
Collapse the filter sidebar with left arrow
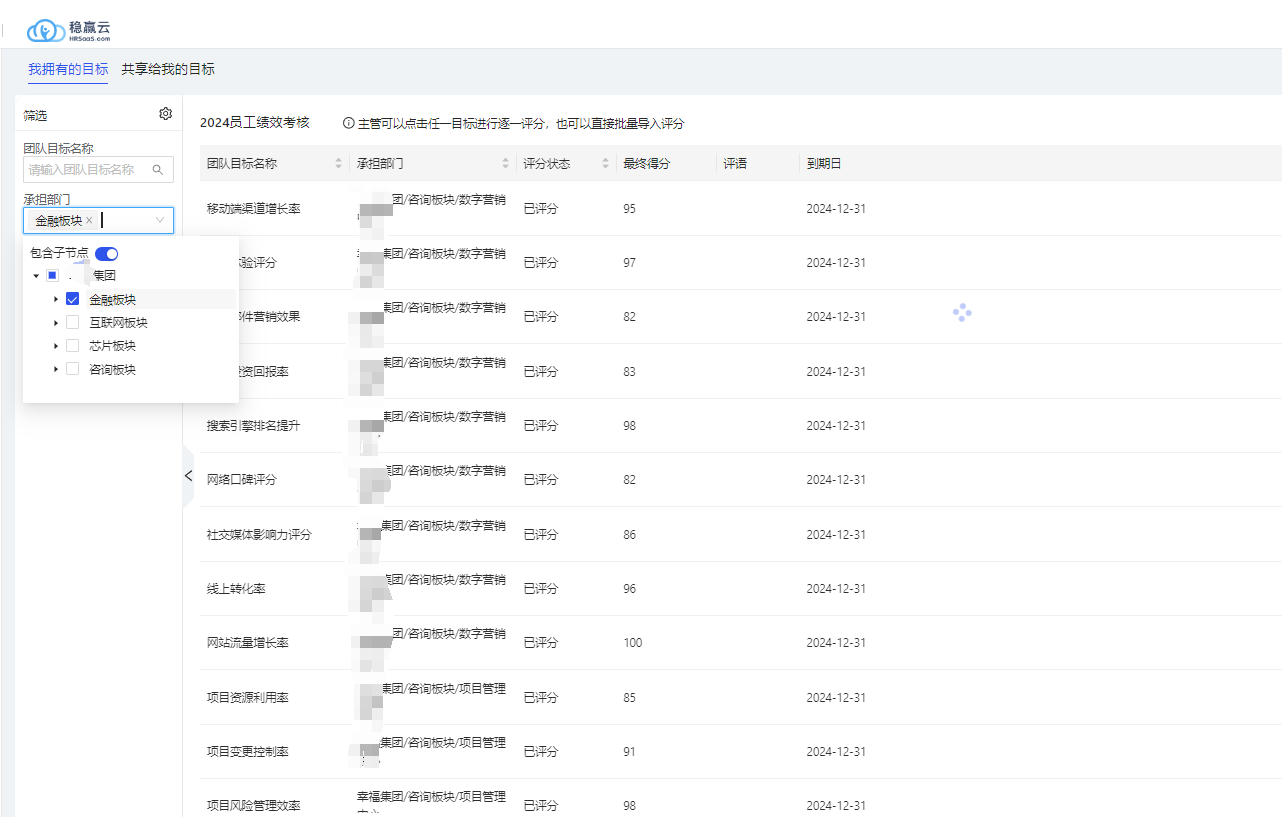click(x=188, y=476)
